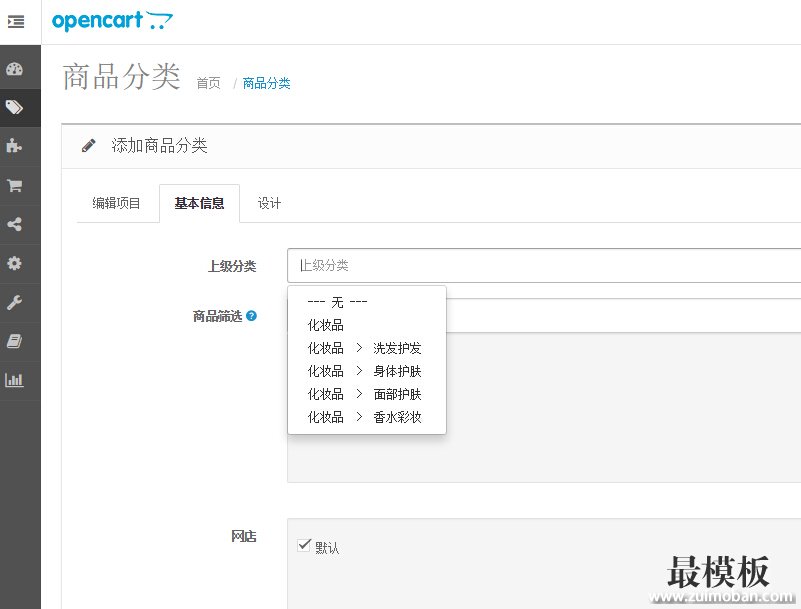Toggle the sidebar menu collapse icon

pyautogui.click(x=16, y=21)
